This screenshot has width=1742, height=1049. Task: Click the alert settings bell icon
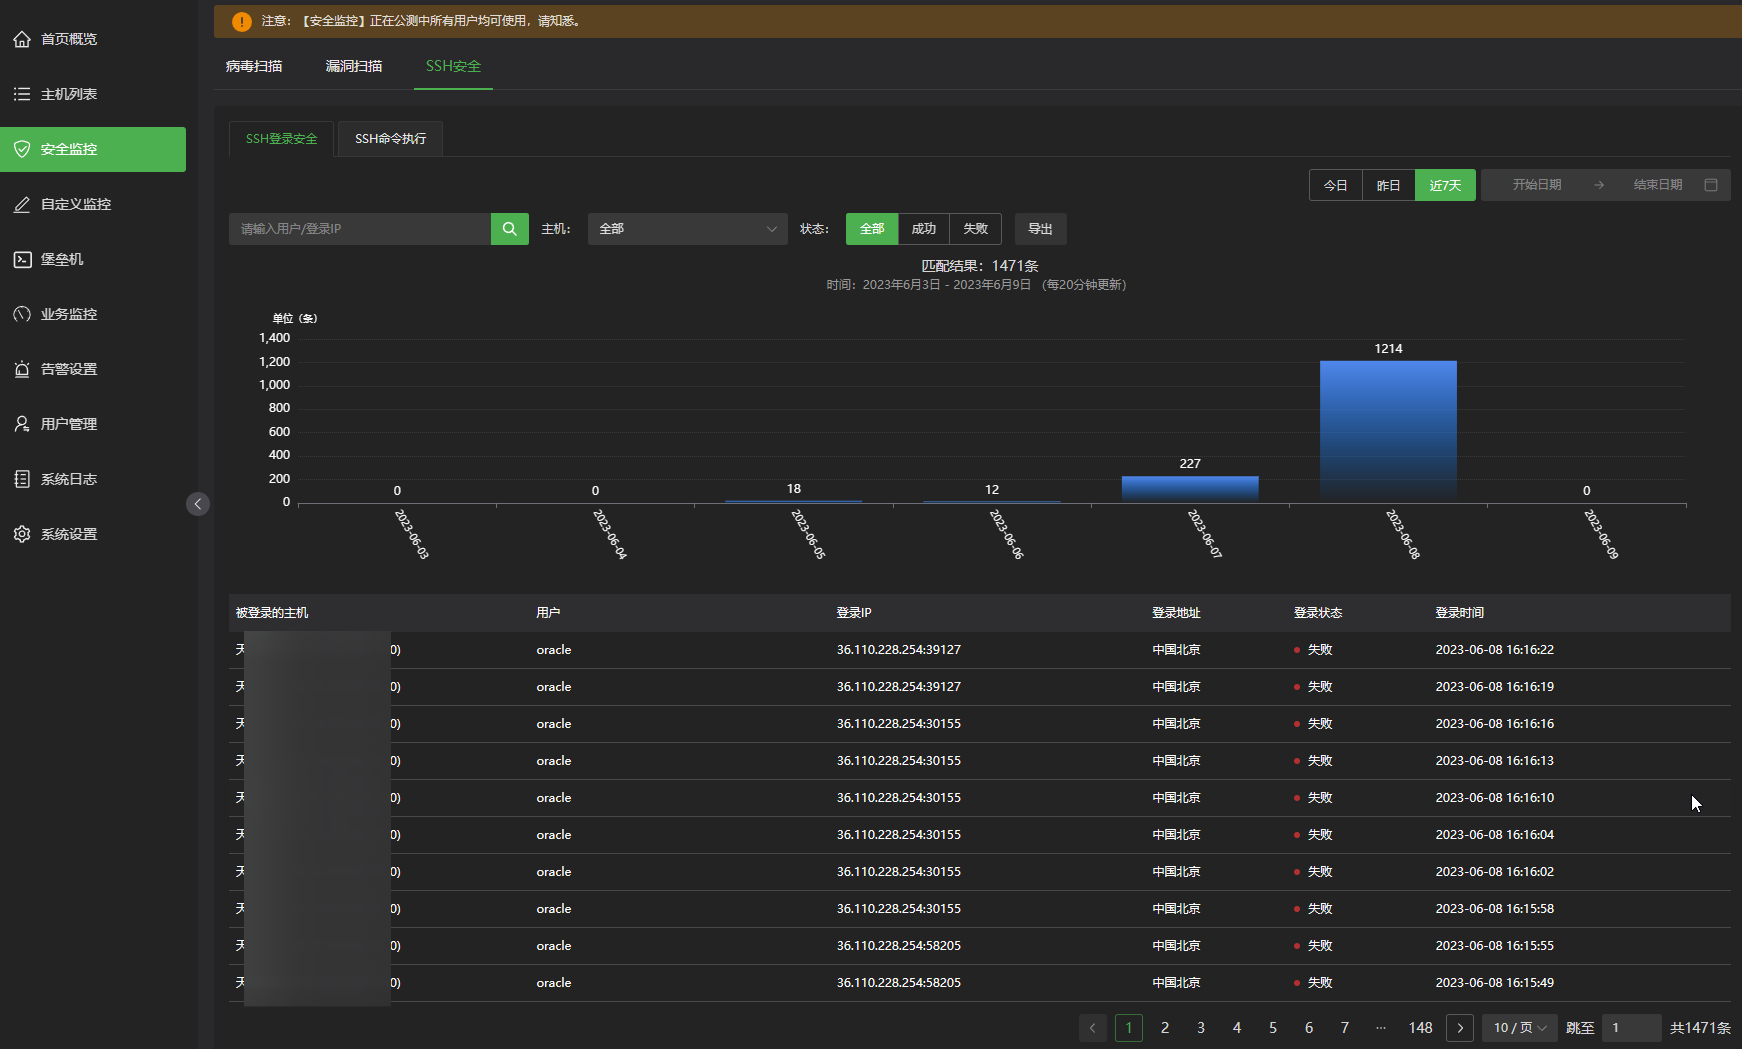click(x=22, y=369)
